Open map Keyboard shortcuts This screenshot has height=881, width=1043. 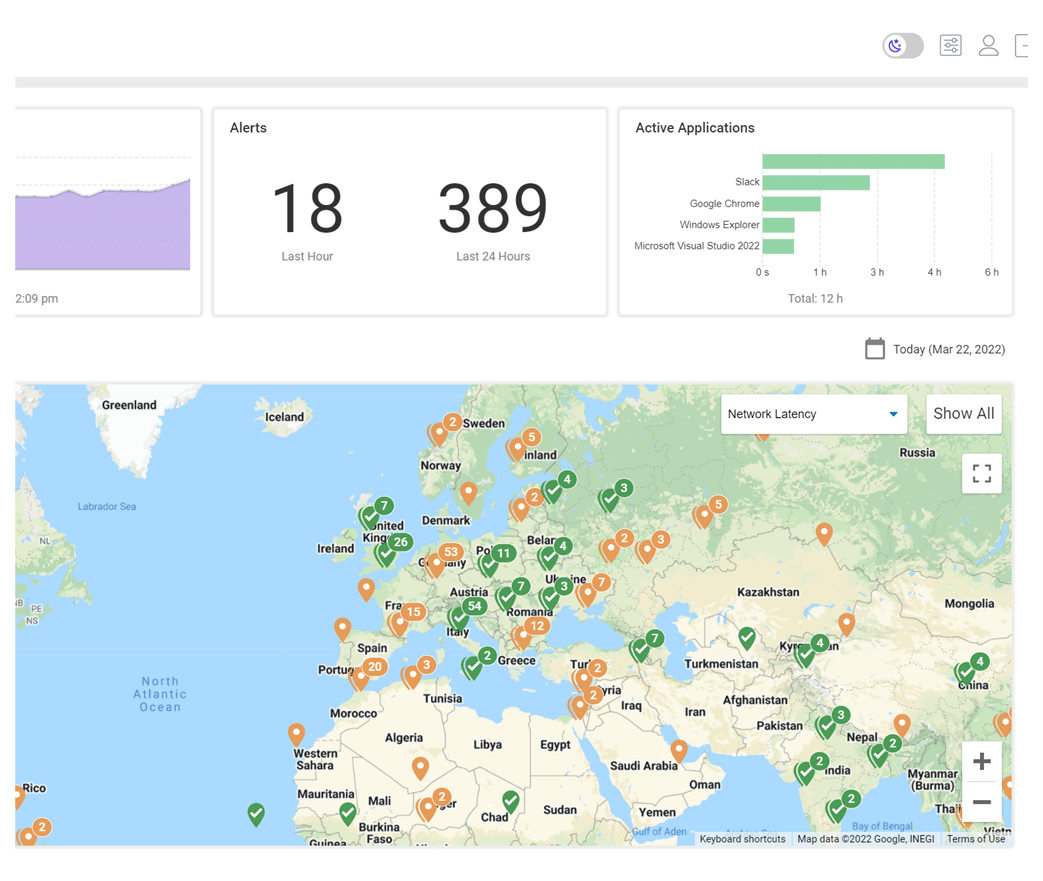742,839
